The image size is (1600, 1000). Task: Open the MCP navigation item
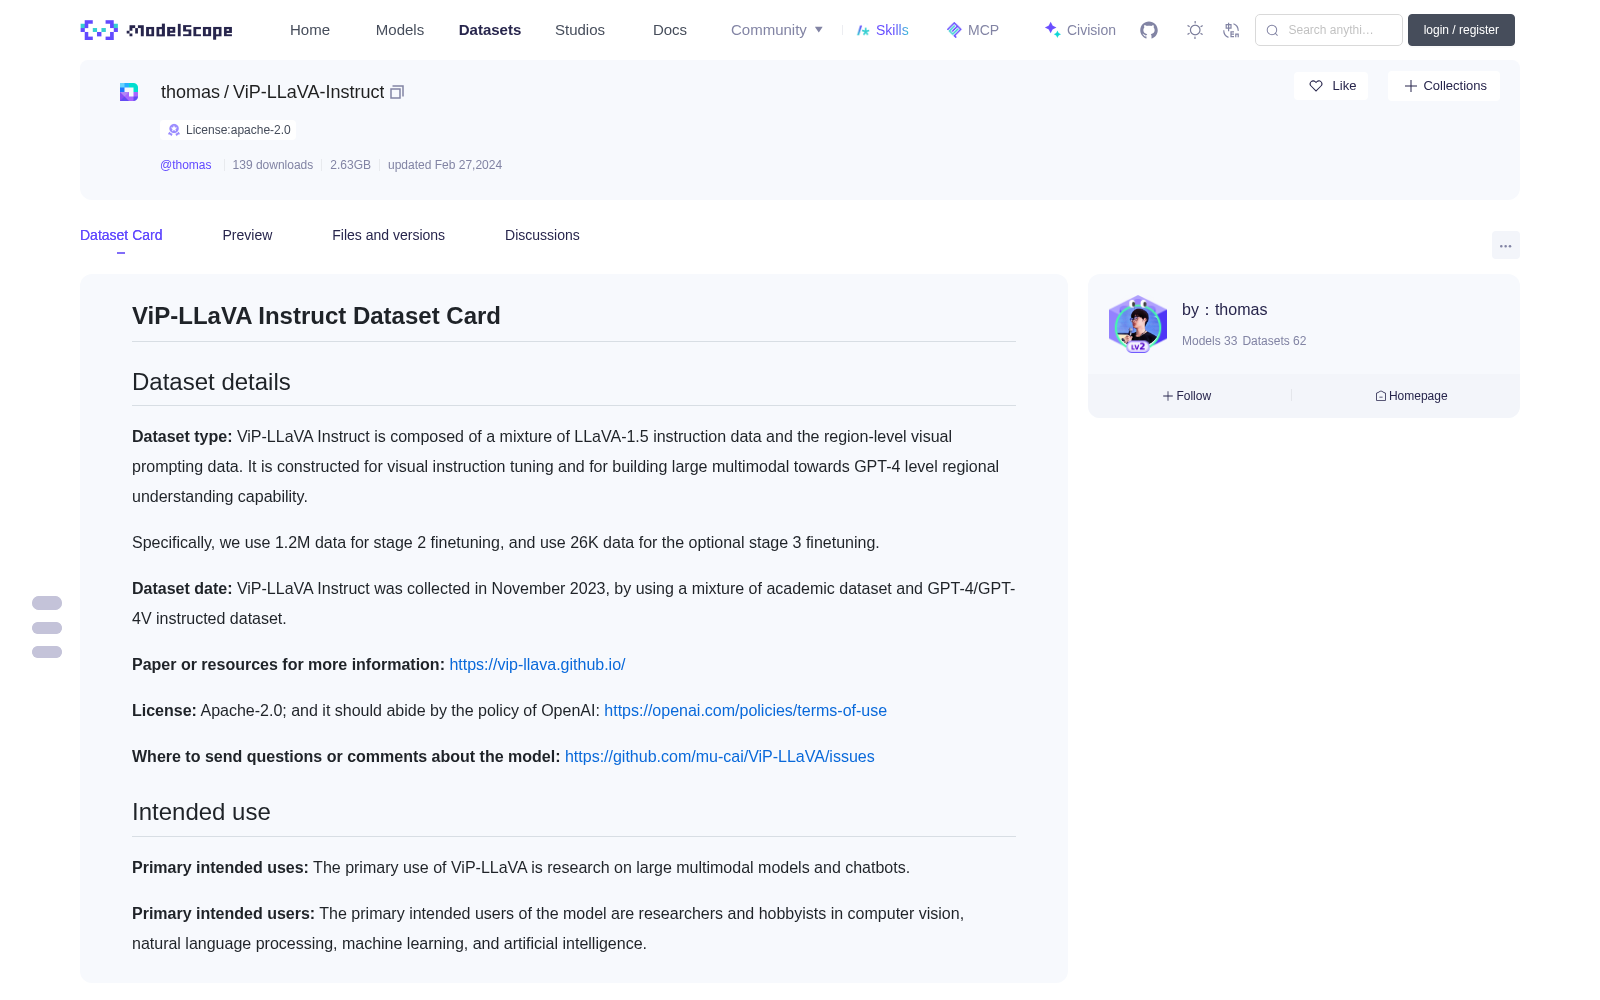[x=973, y=30]
